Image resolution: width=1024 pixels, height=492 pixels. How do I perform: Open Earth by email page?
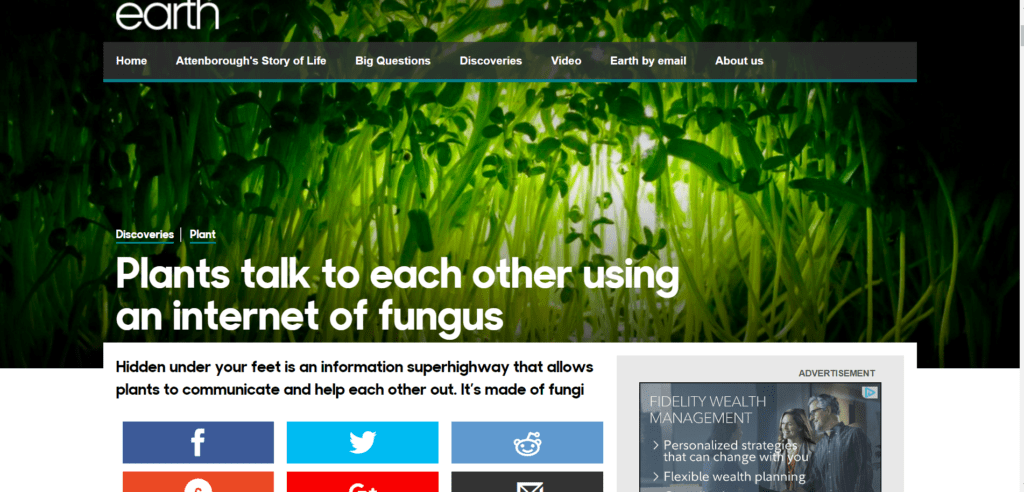[648, 61]
